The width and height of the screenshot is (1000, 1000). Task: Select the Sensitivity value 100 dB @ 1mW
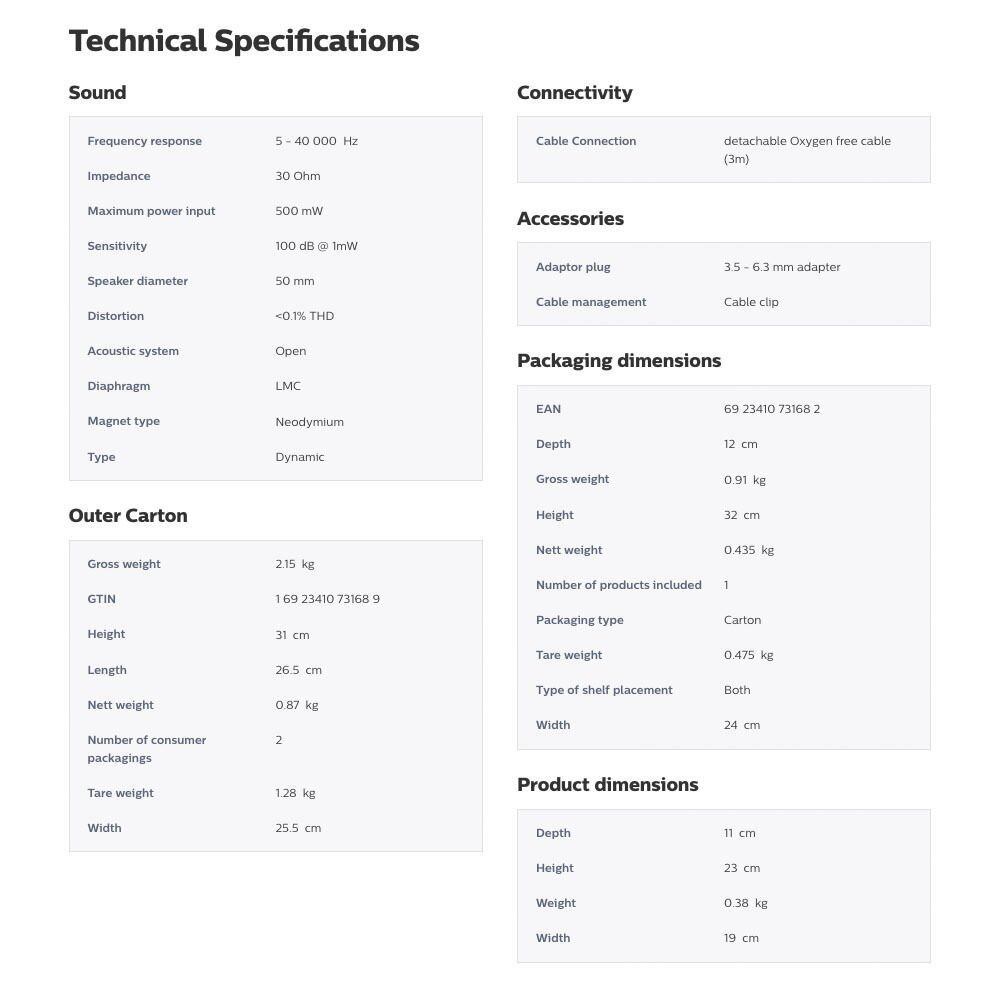[x=316, y=246]
